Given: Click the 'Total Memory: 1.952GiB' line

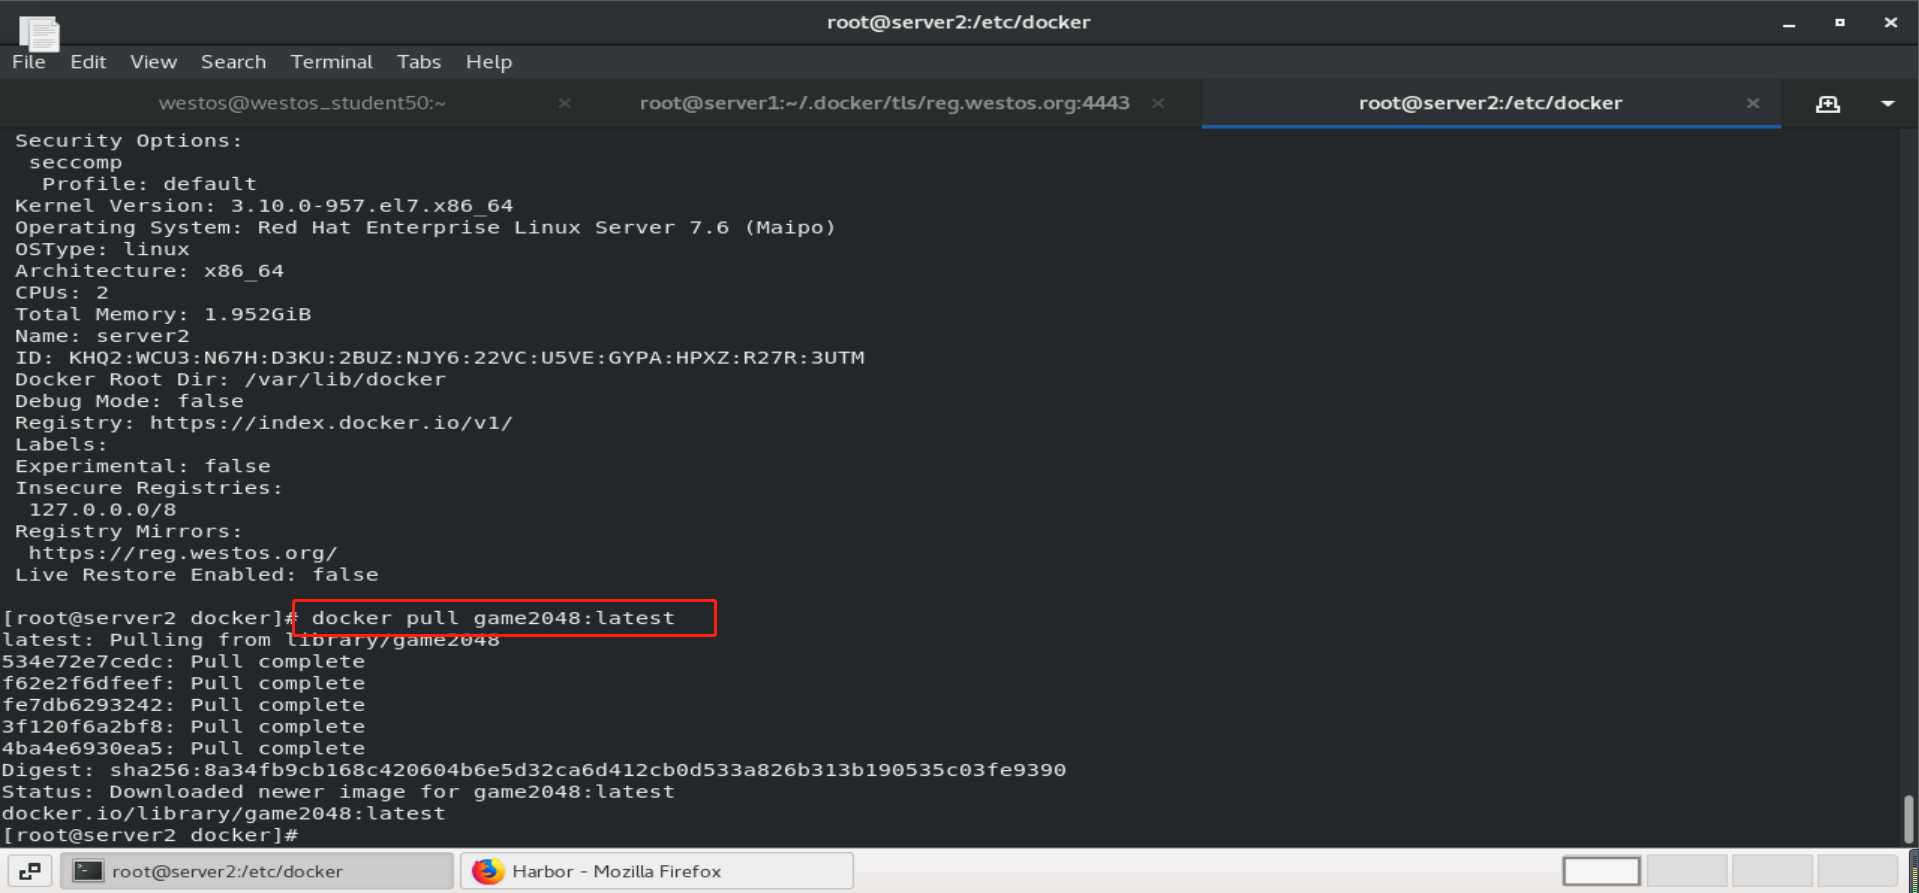Looking at the screenshot, I should pos(163,315).
